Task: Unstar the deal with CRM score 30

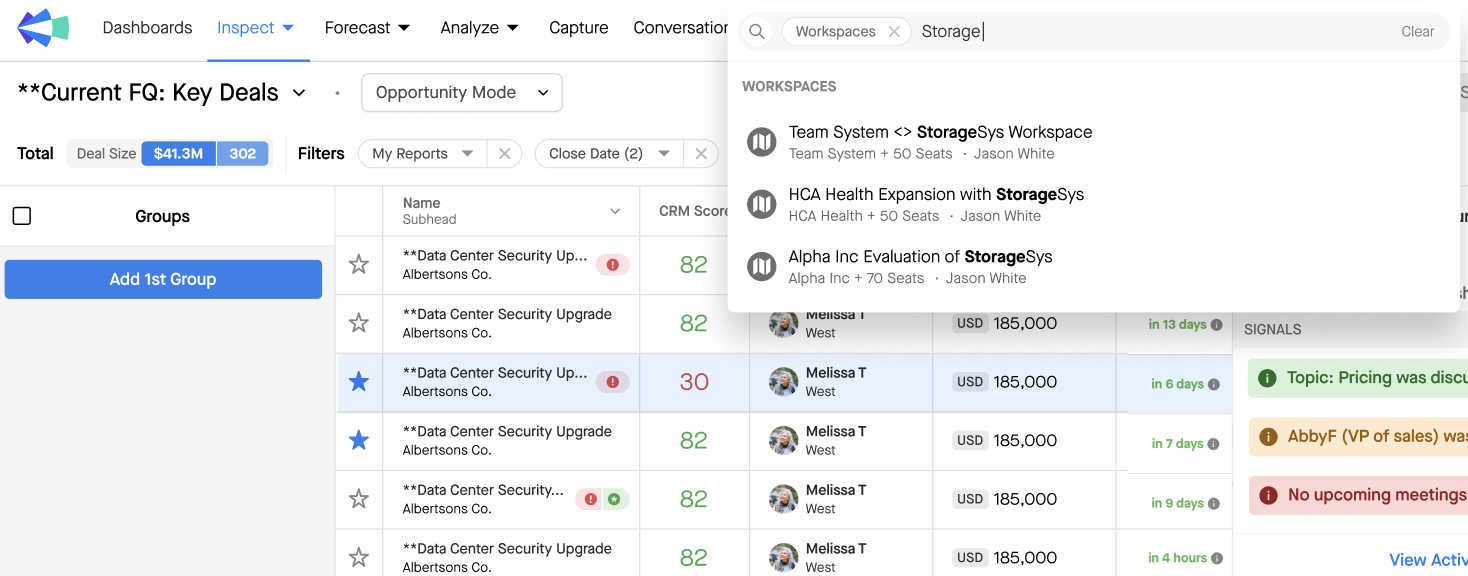Action: click(x=358, y=382)
